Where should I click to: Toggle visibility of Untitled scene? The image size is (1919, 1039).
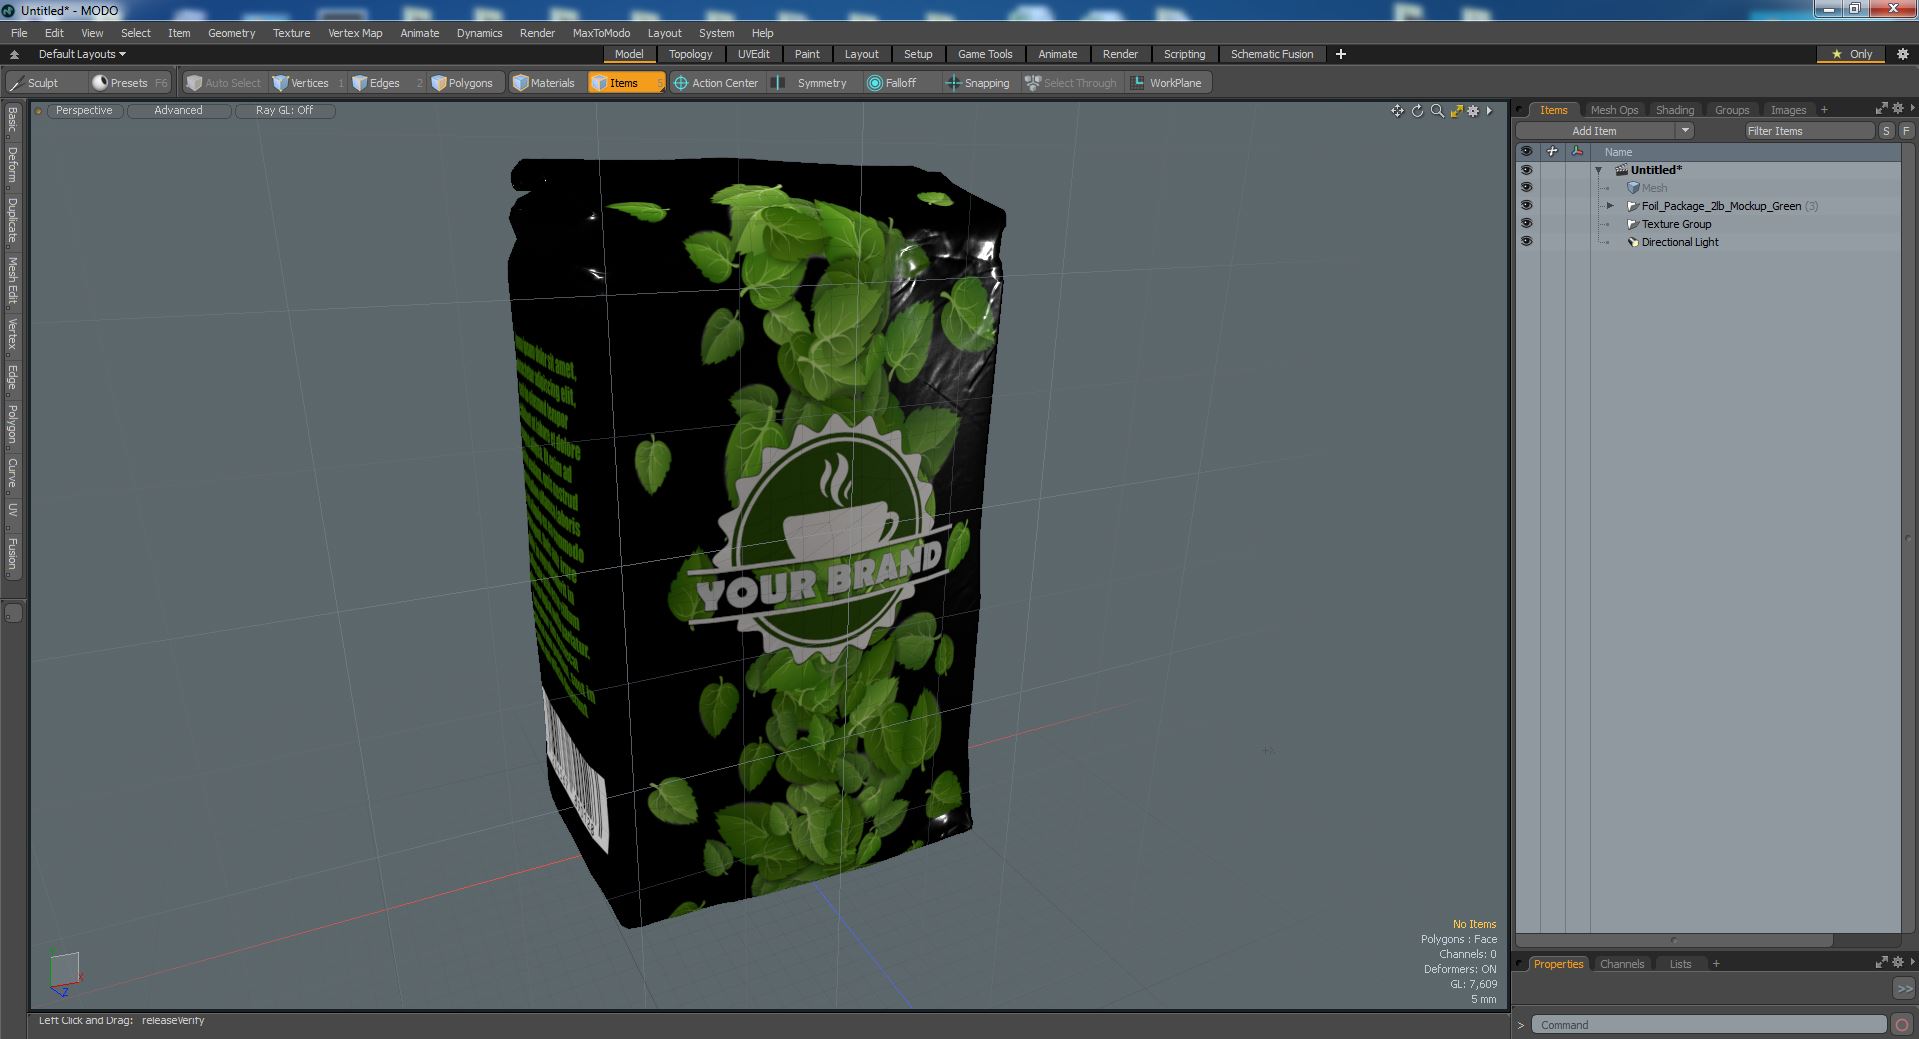[1526, 170]
